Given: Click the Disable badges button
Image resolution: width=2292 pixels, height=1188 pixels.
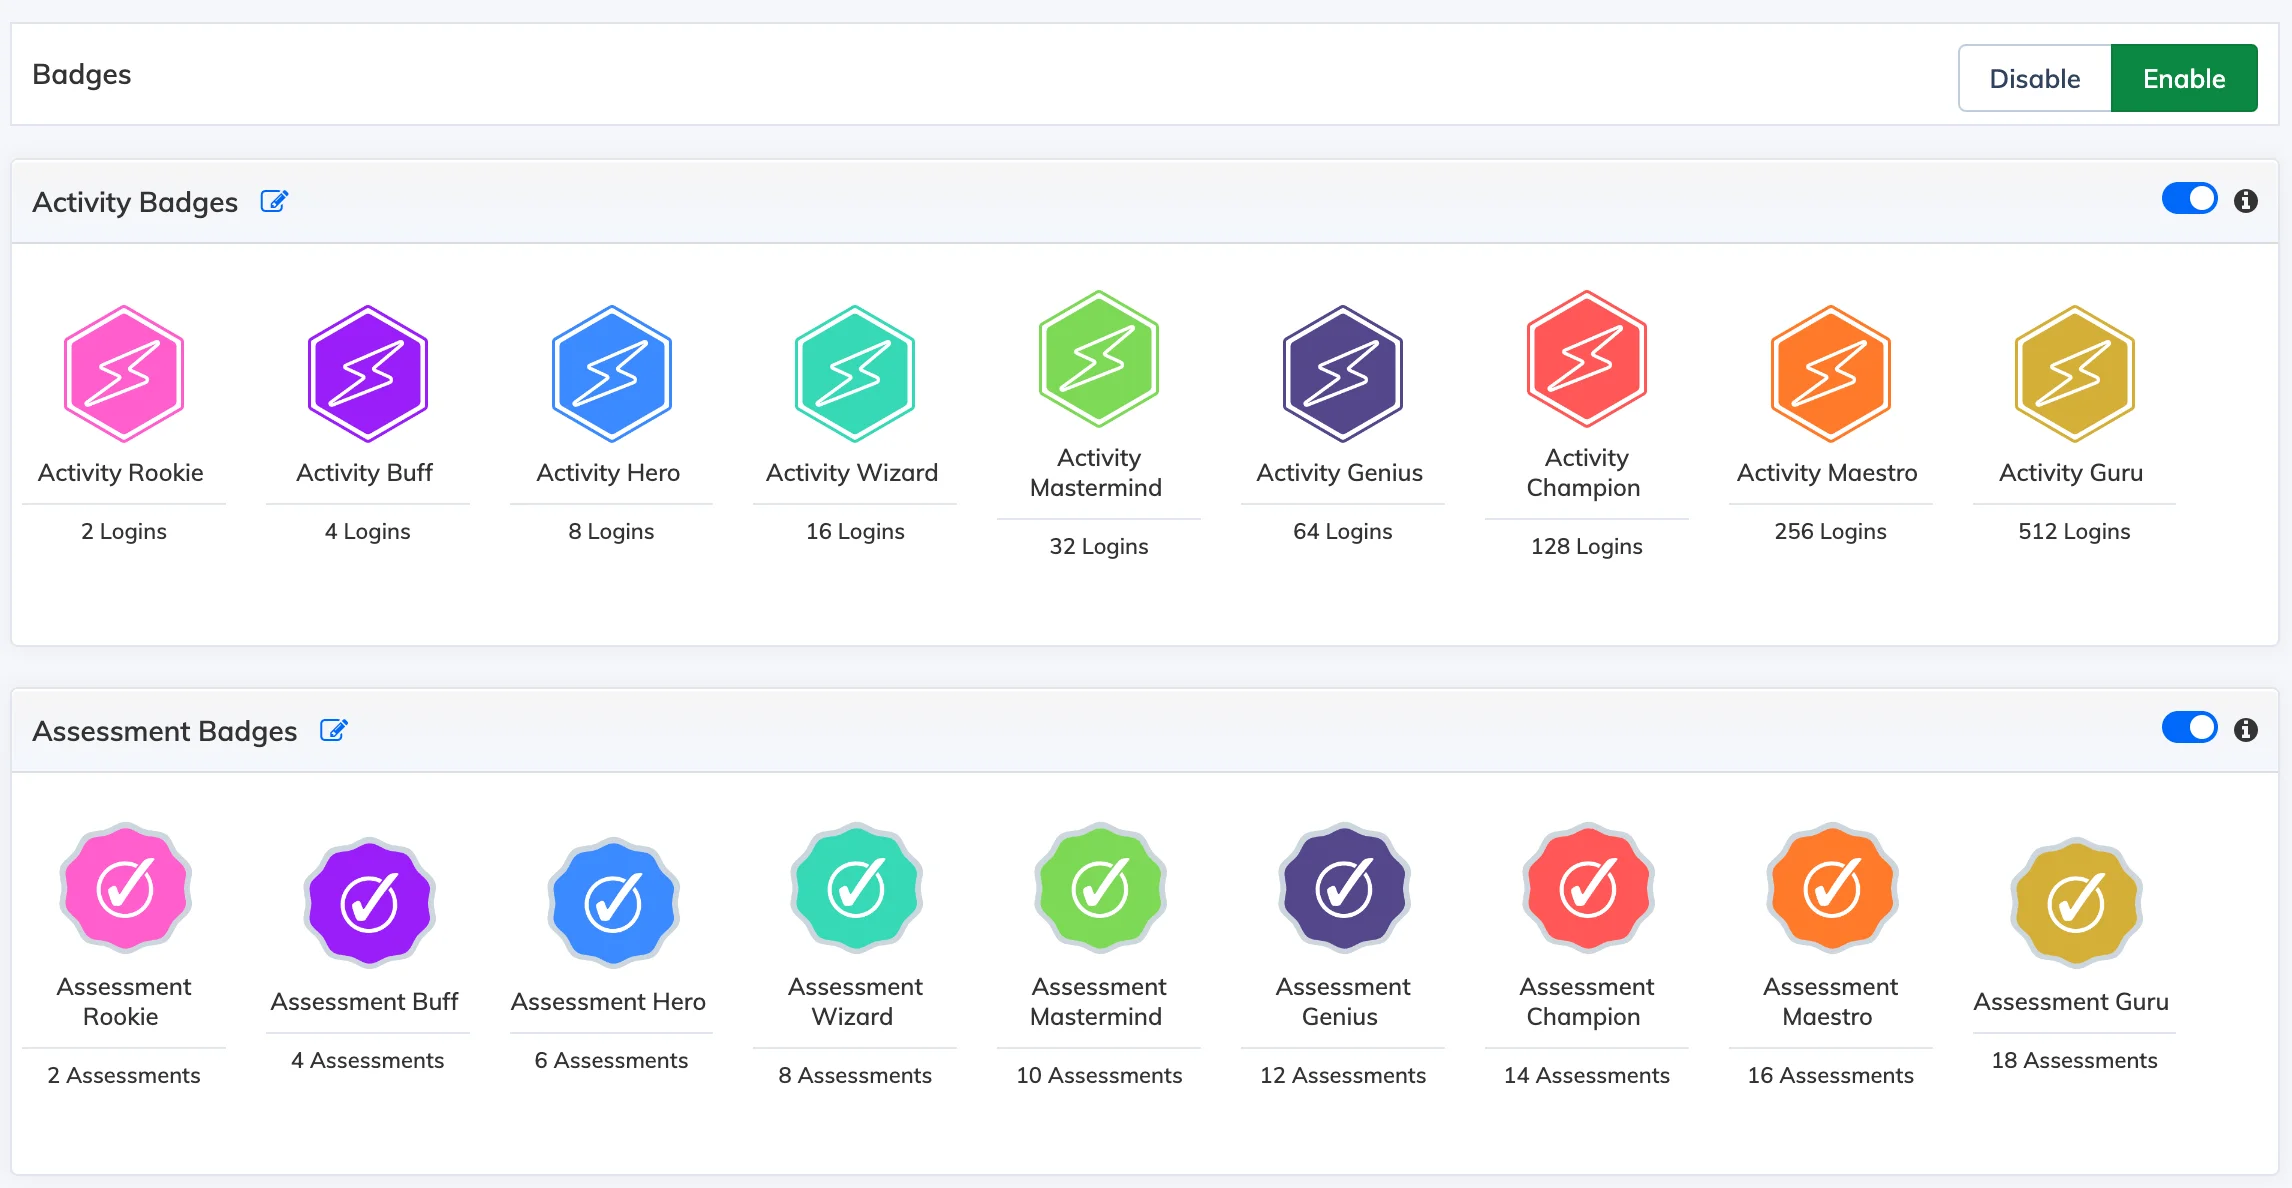Looking at the screenshot, I should 2035,78.
